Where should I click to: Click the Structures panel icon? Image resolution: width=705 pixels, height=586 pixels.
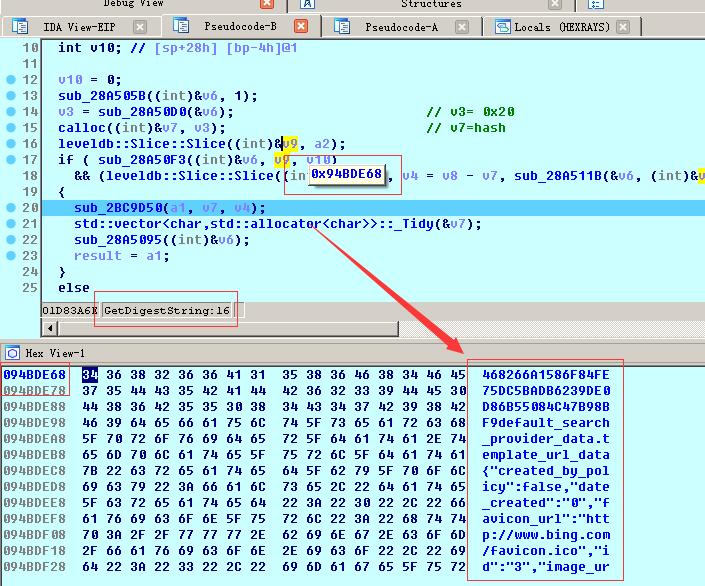tap(307, 4)
